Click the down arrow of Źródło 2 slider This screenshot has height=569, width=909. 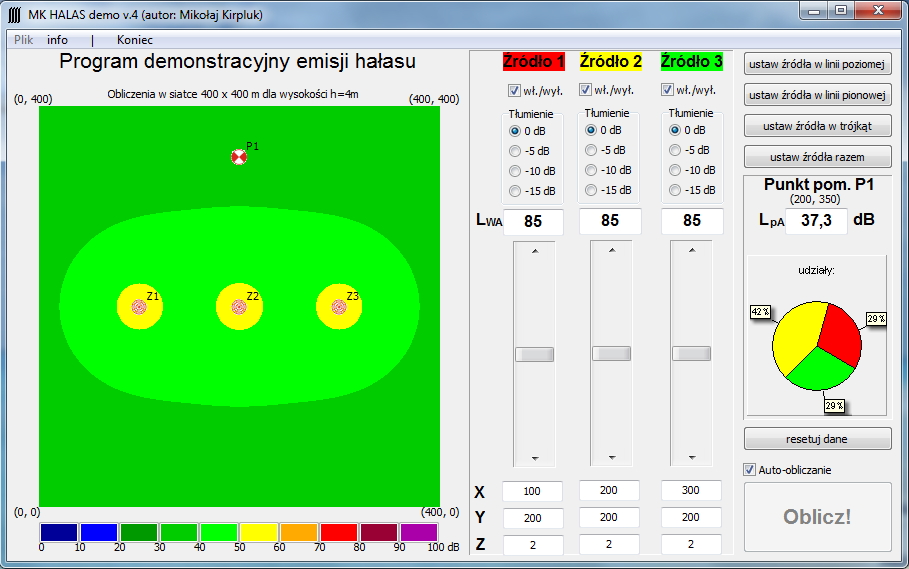611,458
